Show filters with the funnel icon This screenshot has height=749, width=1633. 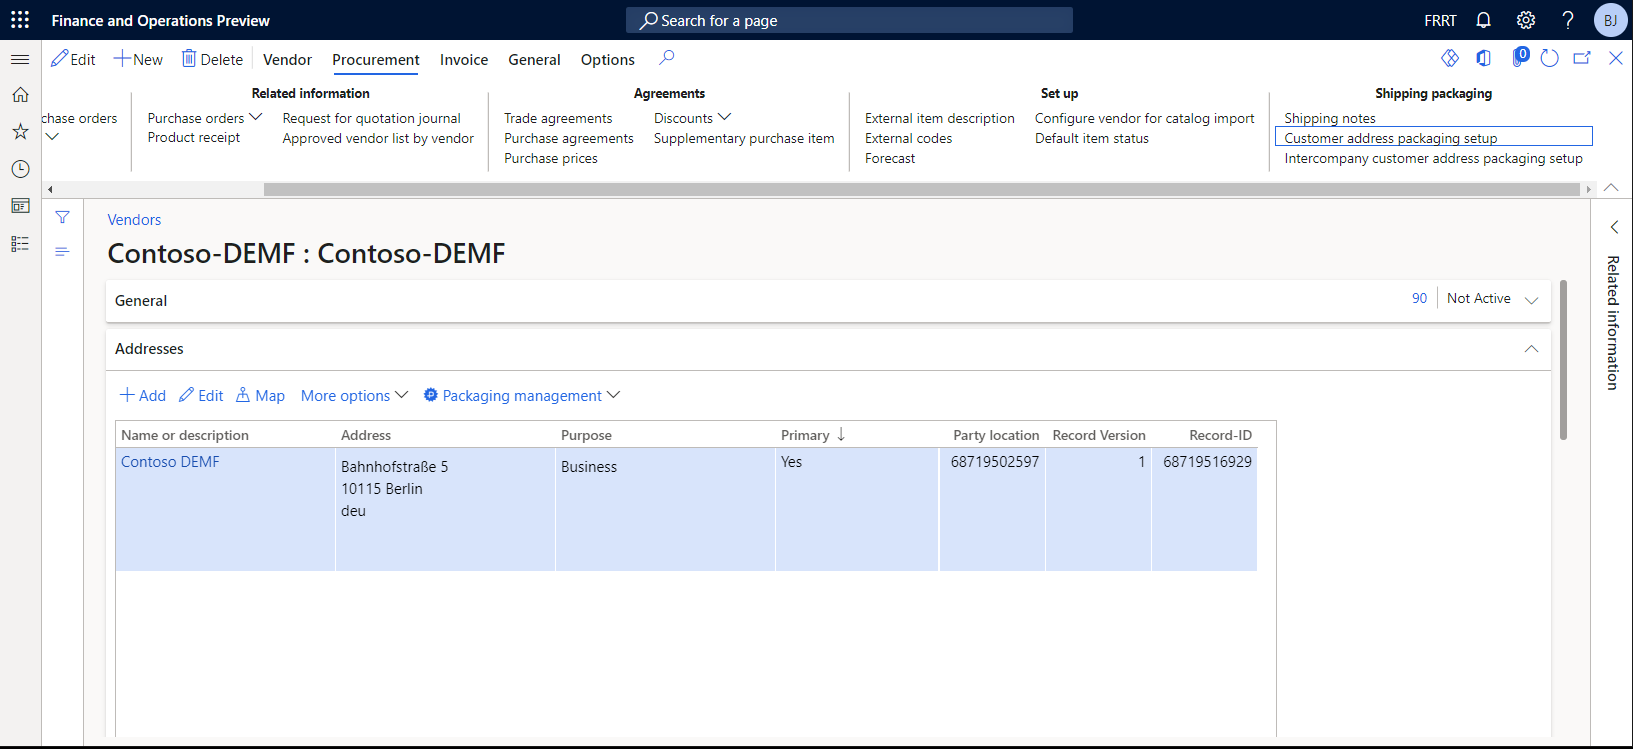(x=62, y=217)
